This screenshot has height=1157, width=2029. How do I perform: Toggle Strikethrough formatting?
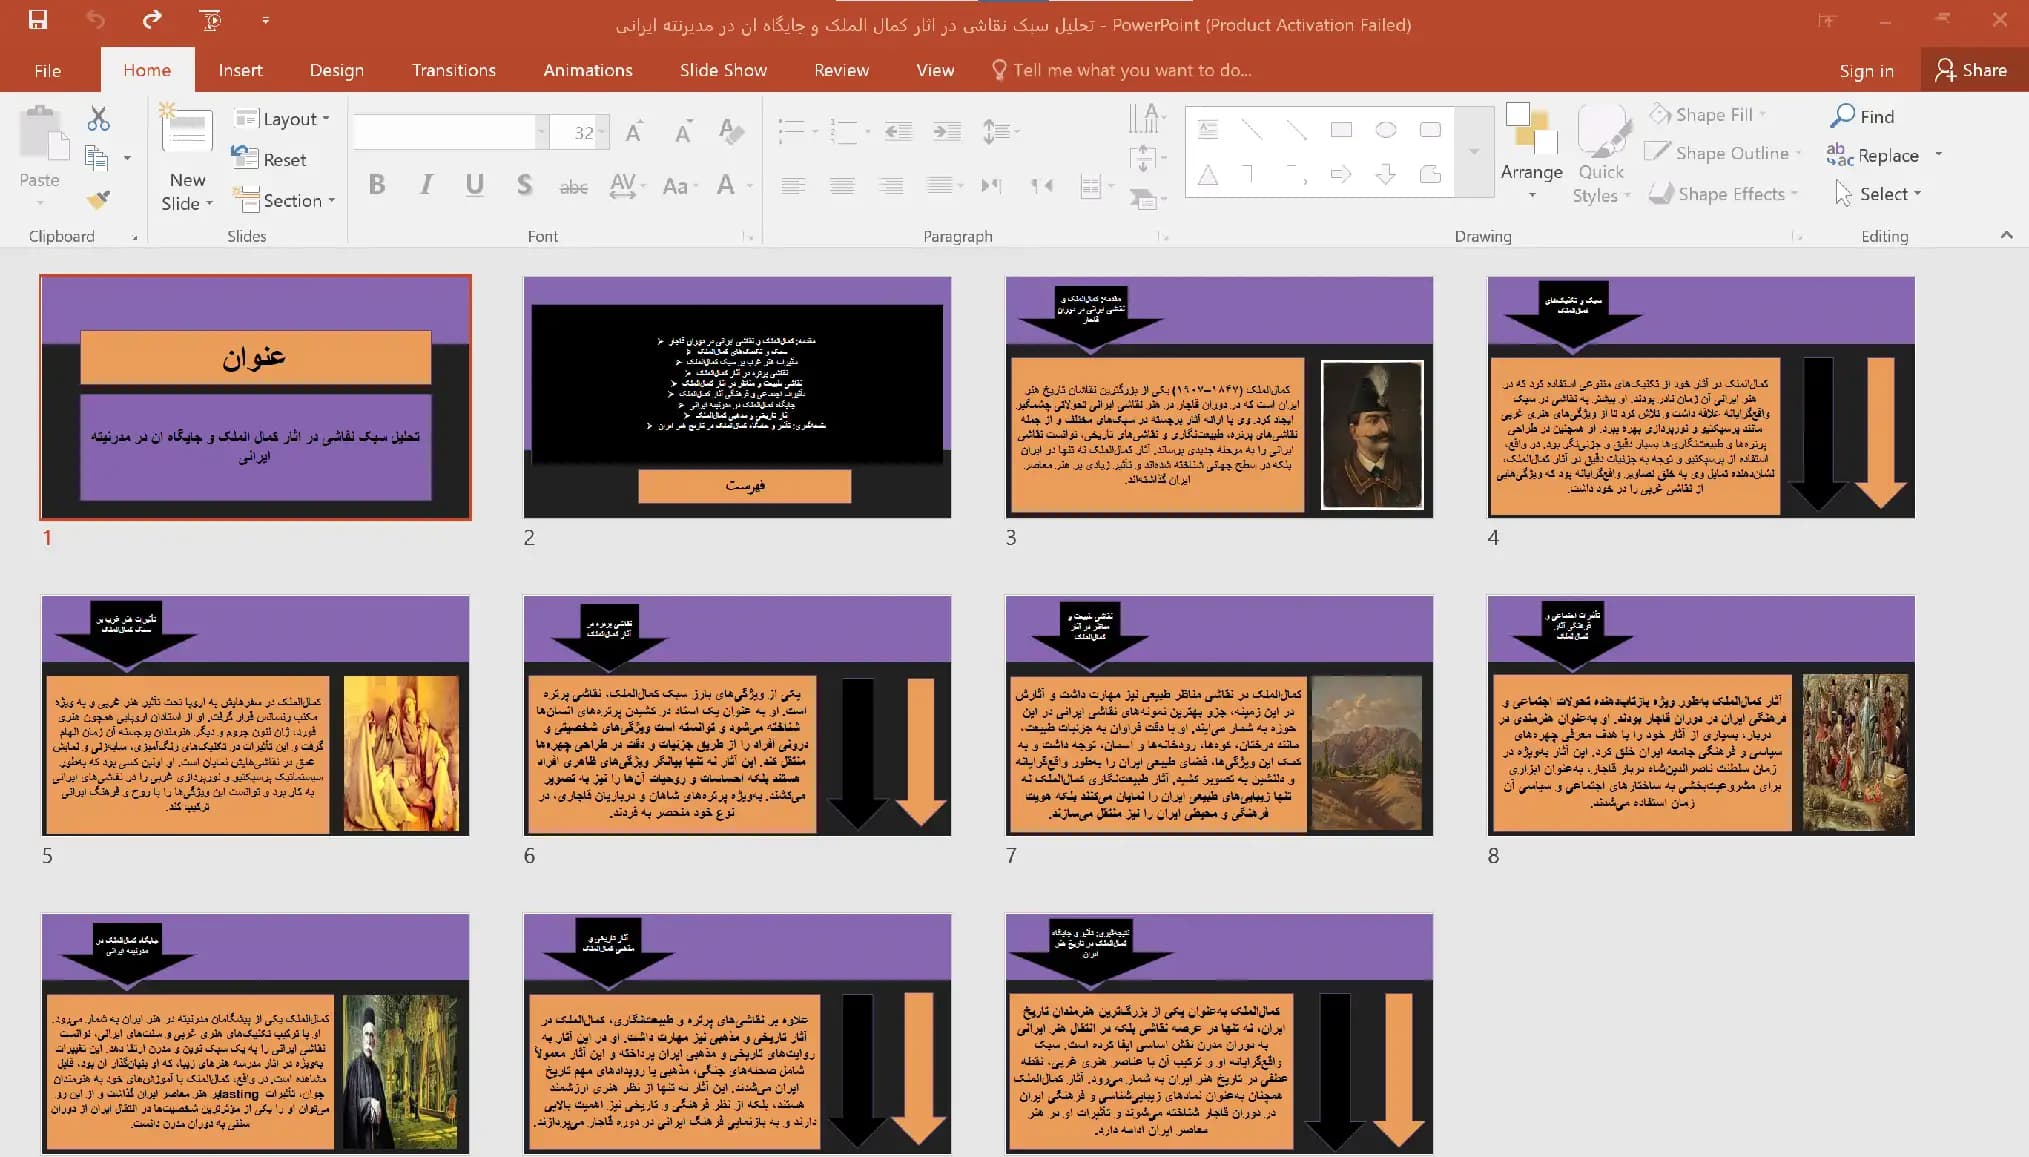click(x=573, y=186)
